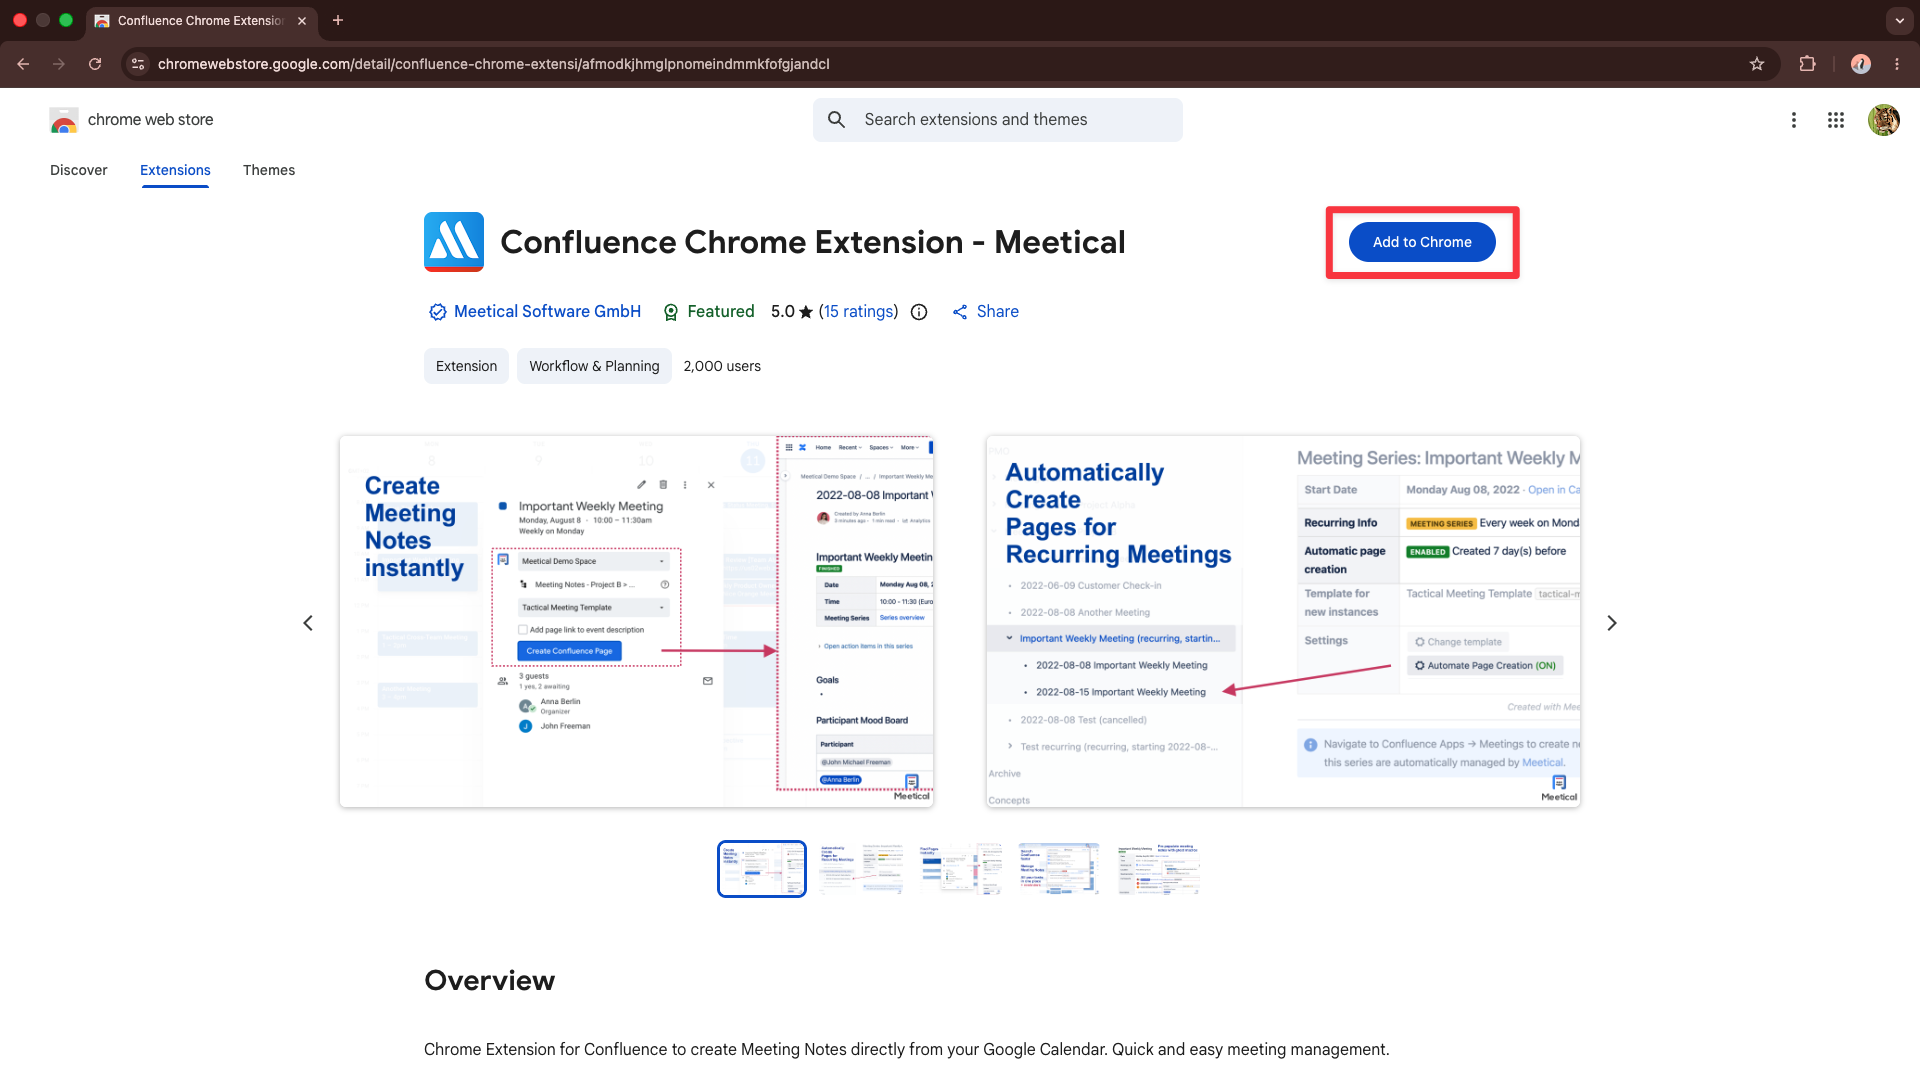Screen dimensions: 1920x1080
Task: Select the first carousel thumbnail
Action: point(762,869)
